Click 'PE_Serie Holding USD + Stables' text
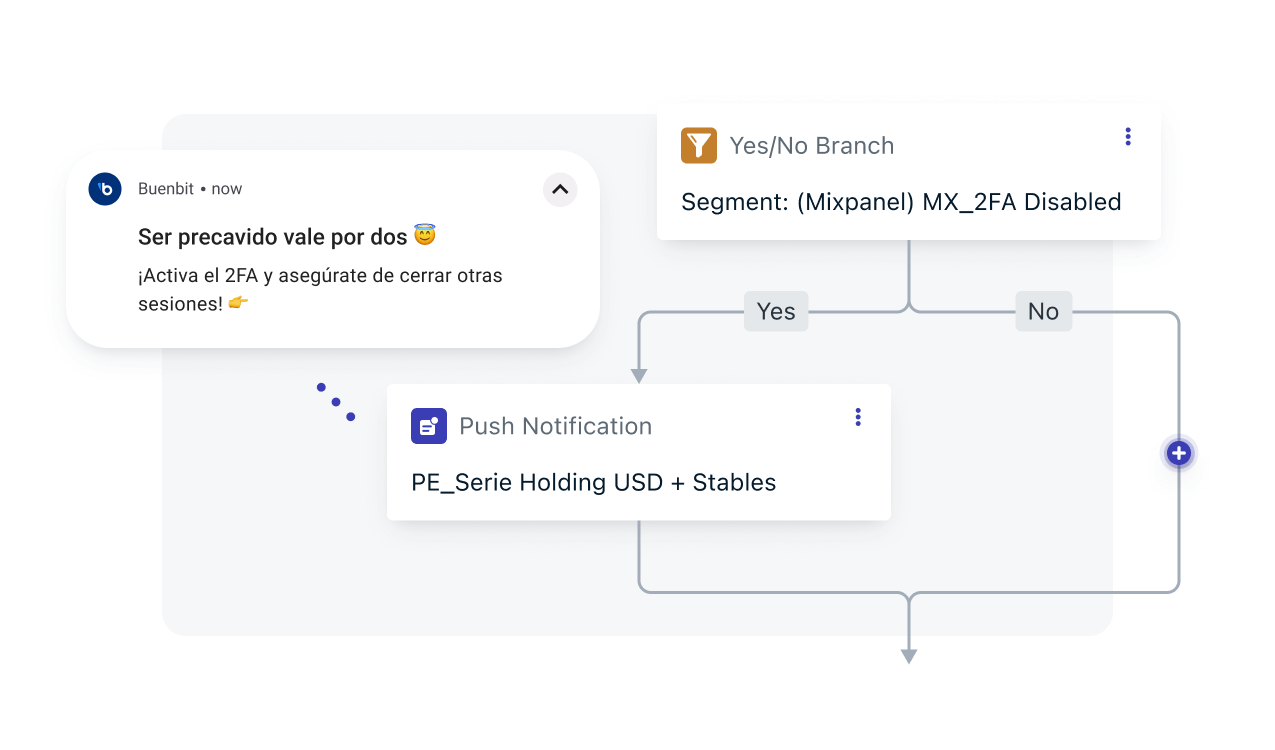The image size is (1275, 750). 594,482
